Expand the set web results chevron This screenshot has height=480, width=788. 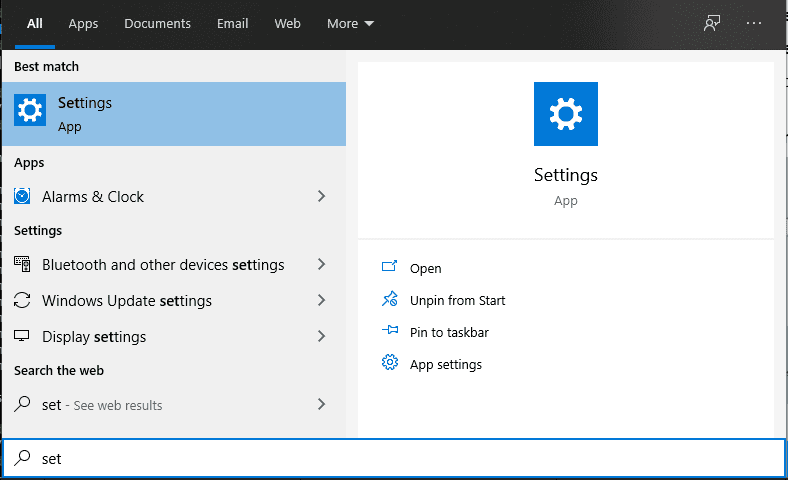pyautogui.click(x=322, y=404)
